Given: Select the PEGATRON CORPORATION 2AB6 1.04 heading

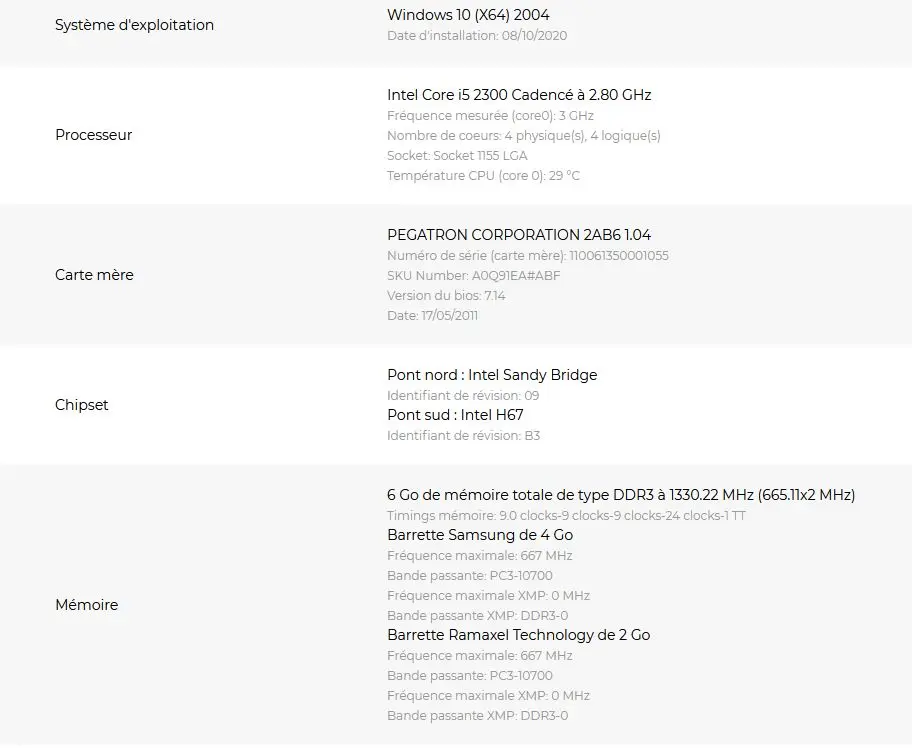Looking at the screenshot, I should [519, 235].
